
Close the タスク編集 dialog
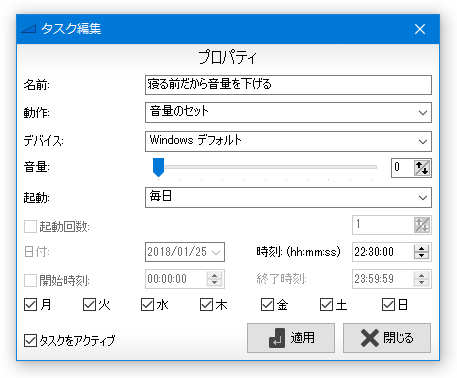420,29
